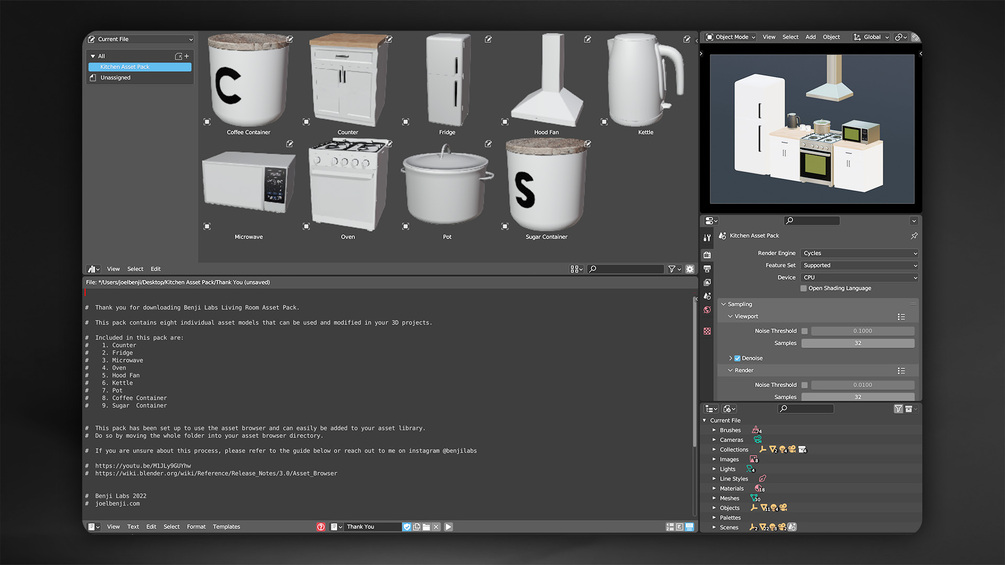The width and height of the screenshot is (1005, 565).
Task: Open the Scene properties tab icon
Action: (x=707, y=296)
